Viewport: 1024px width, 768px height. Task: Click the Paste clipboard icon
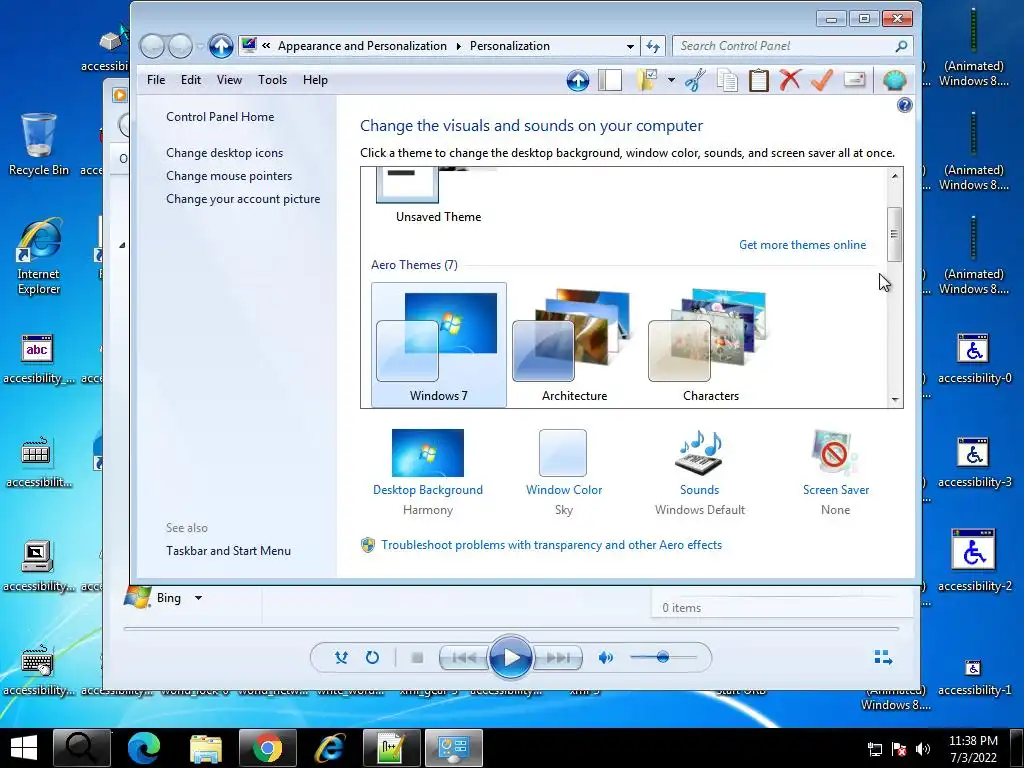click(758, 80)
